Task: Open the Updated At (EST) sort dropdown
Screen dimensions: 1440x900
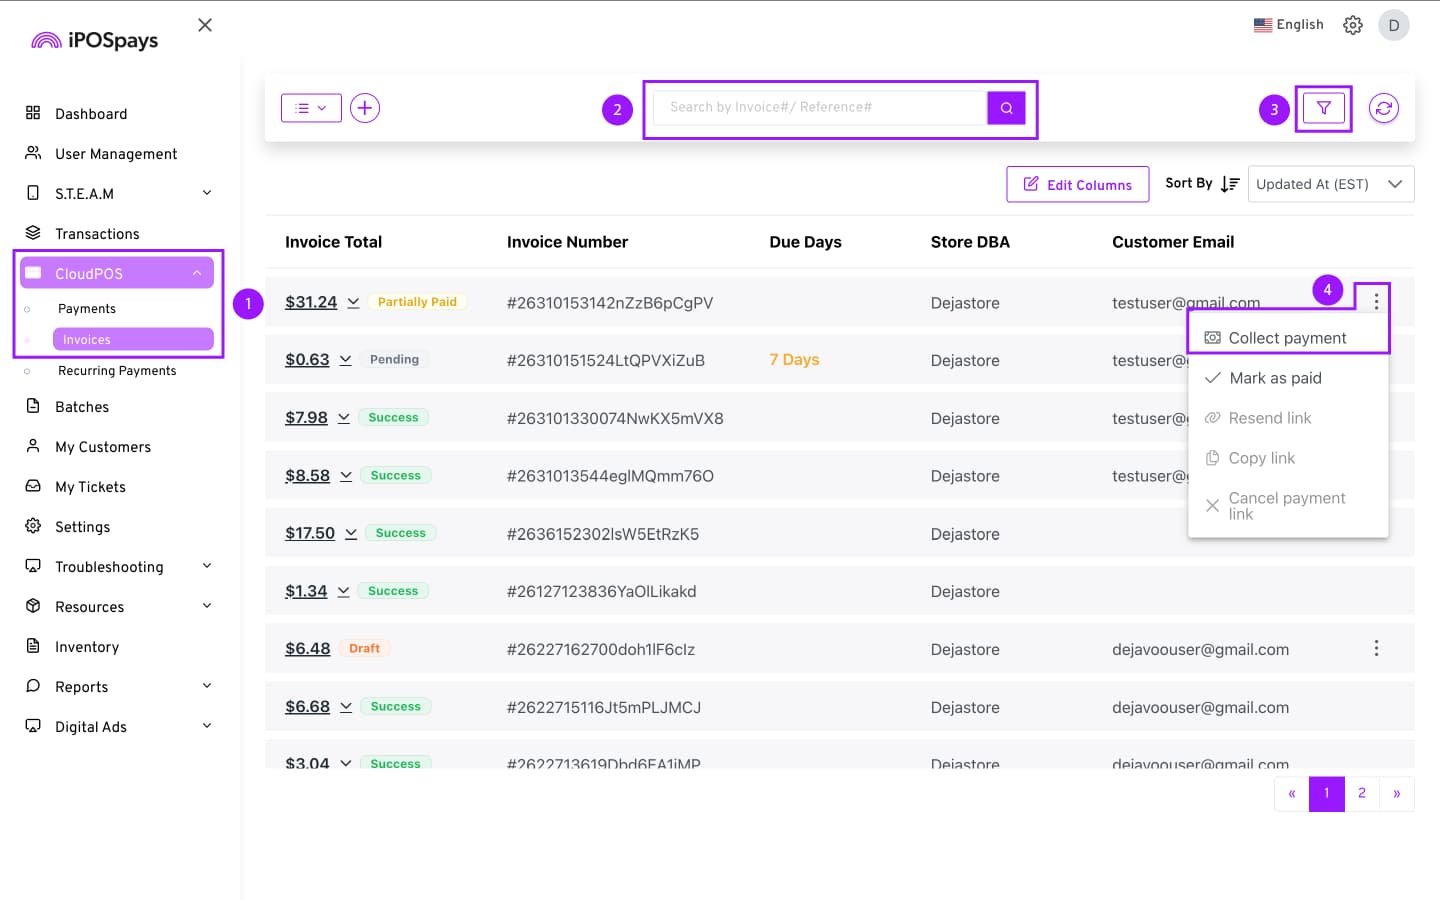Action: [x=1330, y=184]
